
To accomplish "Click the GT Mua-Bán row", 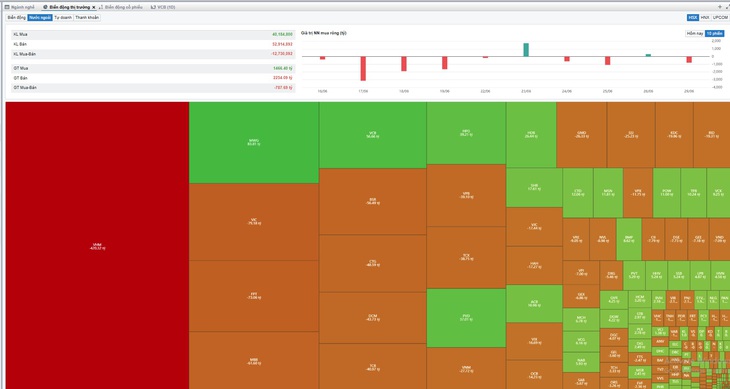I will click(x=153, y=87).
